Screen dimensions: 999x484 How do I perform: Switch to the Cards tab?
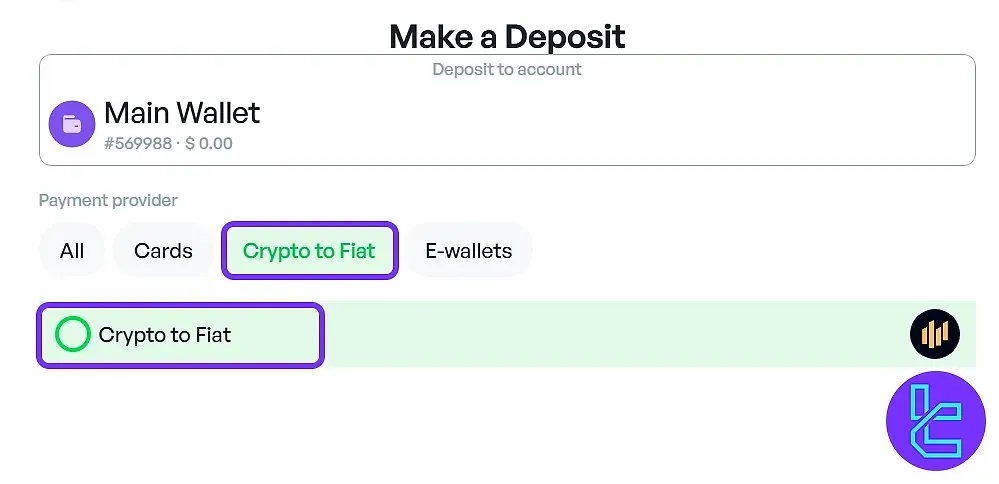click(163, 250)
